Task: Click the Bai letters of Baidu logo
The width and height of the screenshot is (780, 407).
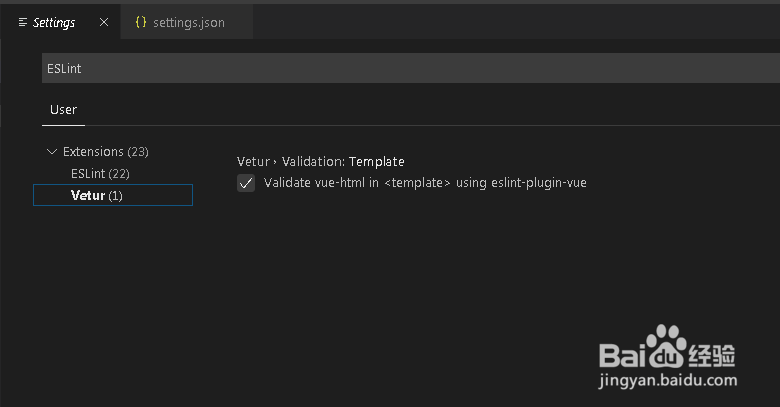Action: click(622, 355)
